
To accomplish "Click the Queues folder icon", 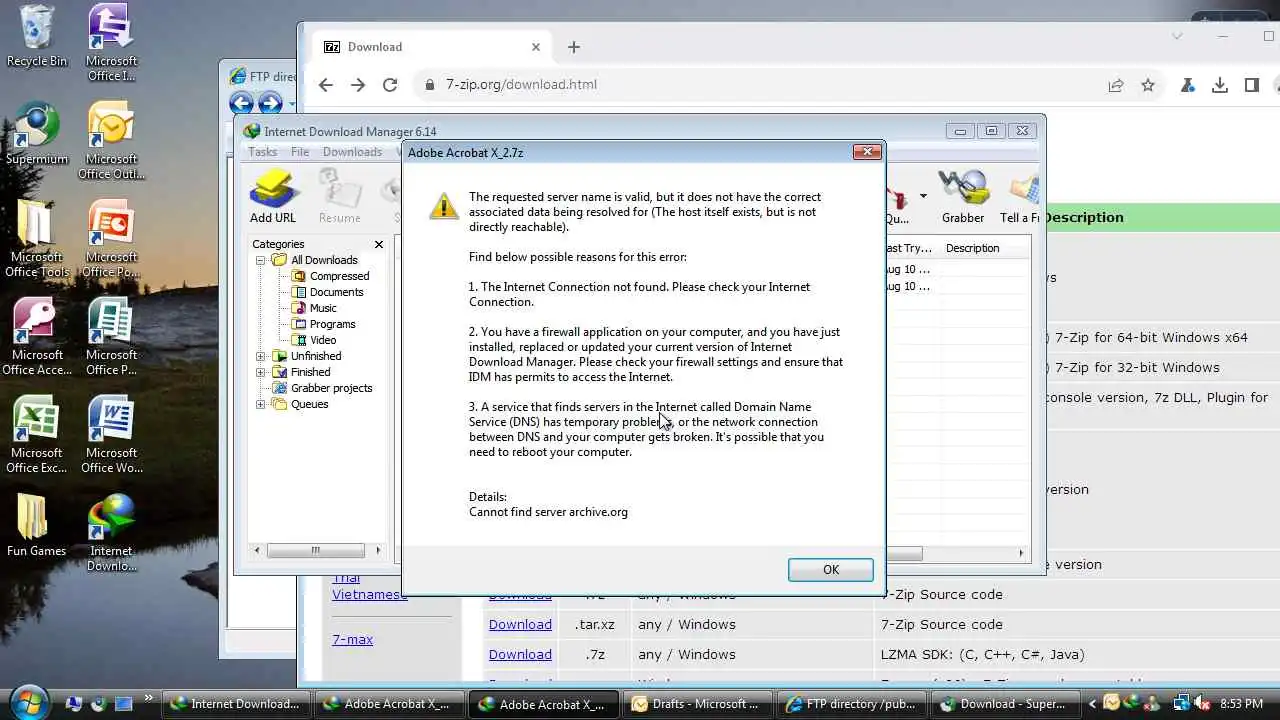I will coord(279,404).
